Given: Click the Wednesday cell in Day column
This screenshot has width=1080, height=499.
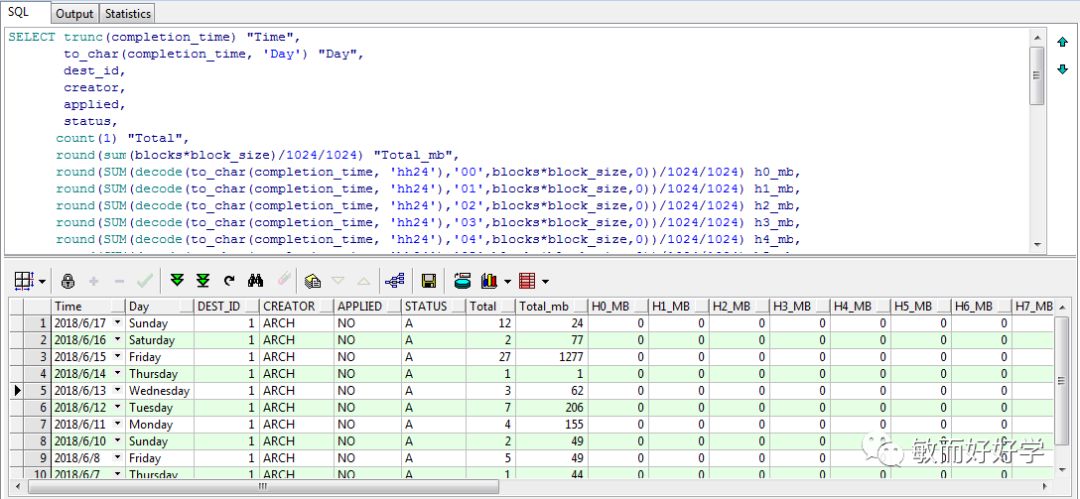Looking at the screenshot, I should pos(160,390).
